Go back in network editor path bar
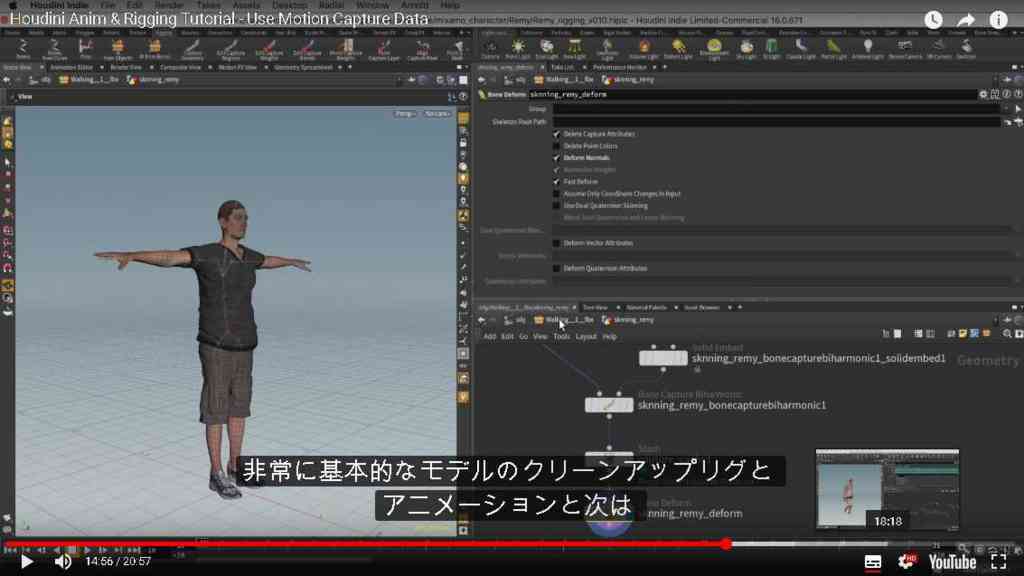This screenshot has height=576, width=1024. click(x=481, y=320)
